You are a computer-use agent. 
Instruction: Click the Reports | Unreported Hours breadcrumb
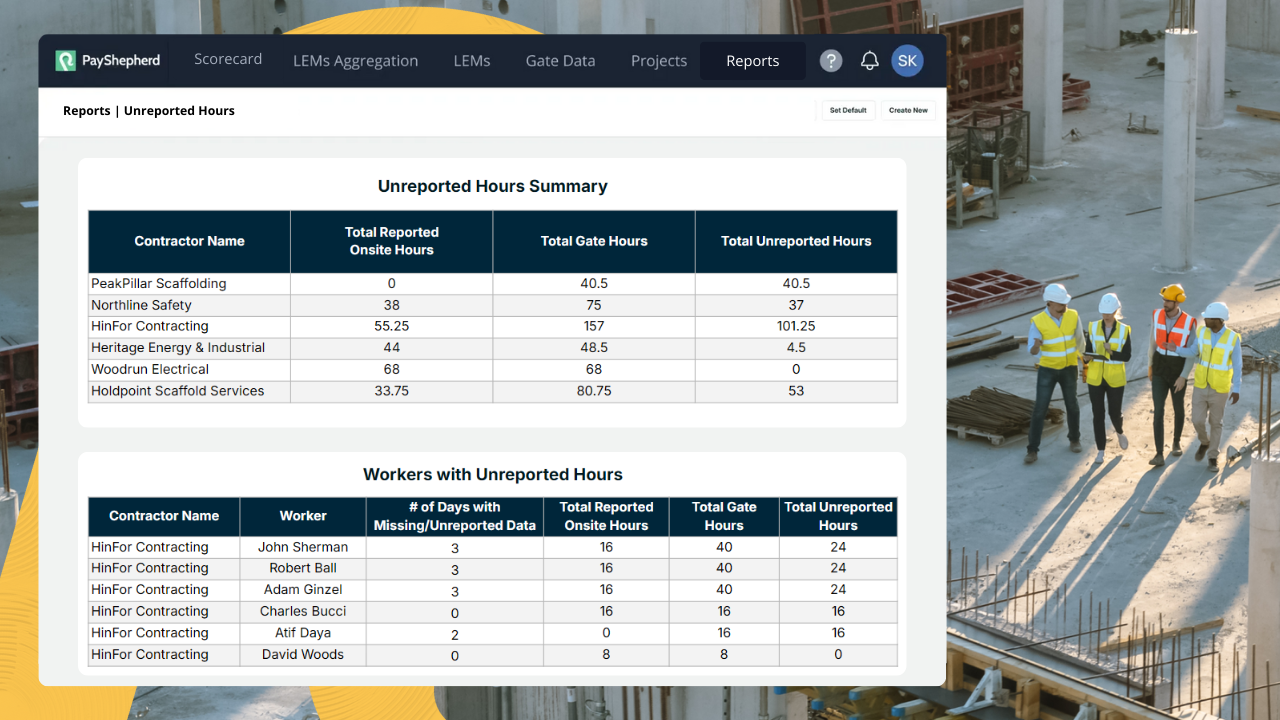[149, 111]
